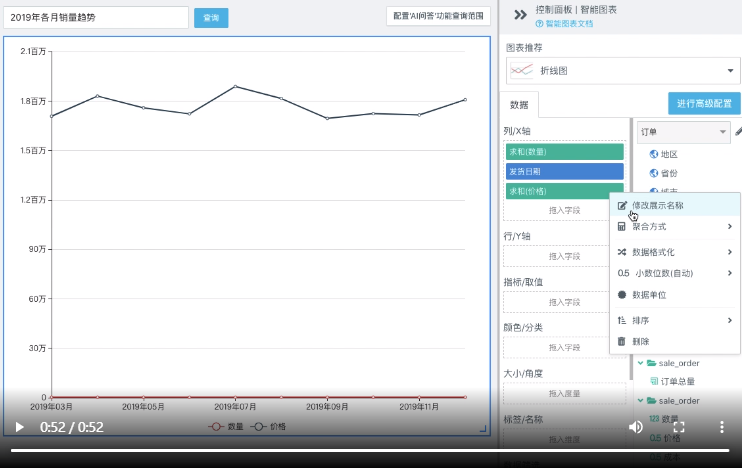This screenshot has height=468, width=742.
Task: Open 配置'AI问答'功能查询范围 settings
Action: point(438,16)
